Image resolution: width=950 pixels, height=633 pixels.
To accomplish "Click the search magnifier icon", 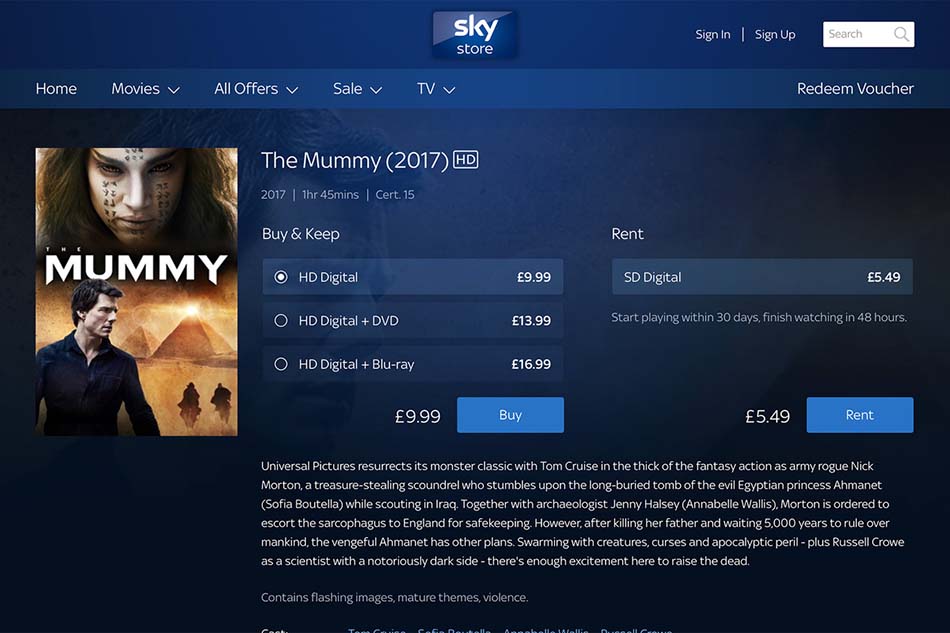I will 901,35.
